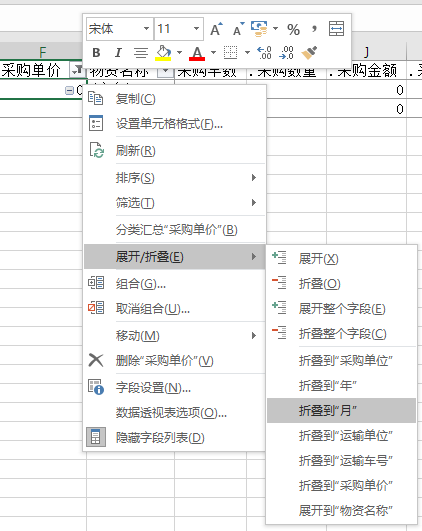Click the borders icon
Image resolution: width=422 pixels, height=531 pixels.
pyautogui.click(x=230, y=52)
